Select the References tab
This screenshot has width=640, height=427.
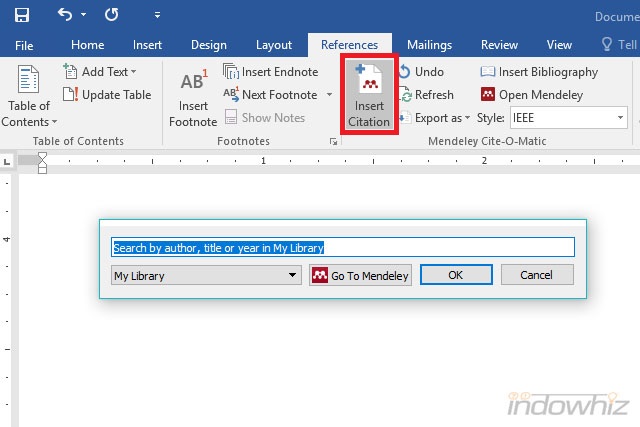(x=349, y=45)
